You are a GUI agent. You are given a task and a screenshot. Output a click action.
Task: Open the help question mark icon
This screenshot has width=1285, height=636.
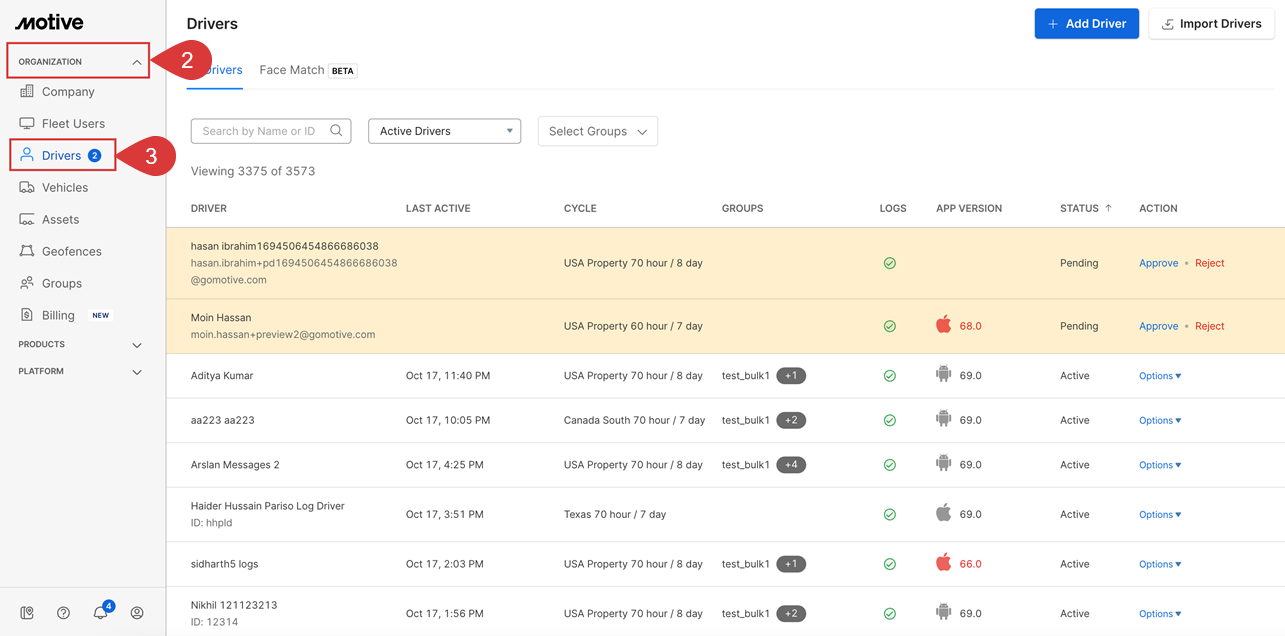click(63, 613)
